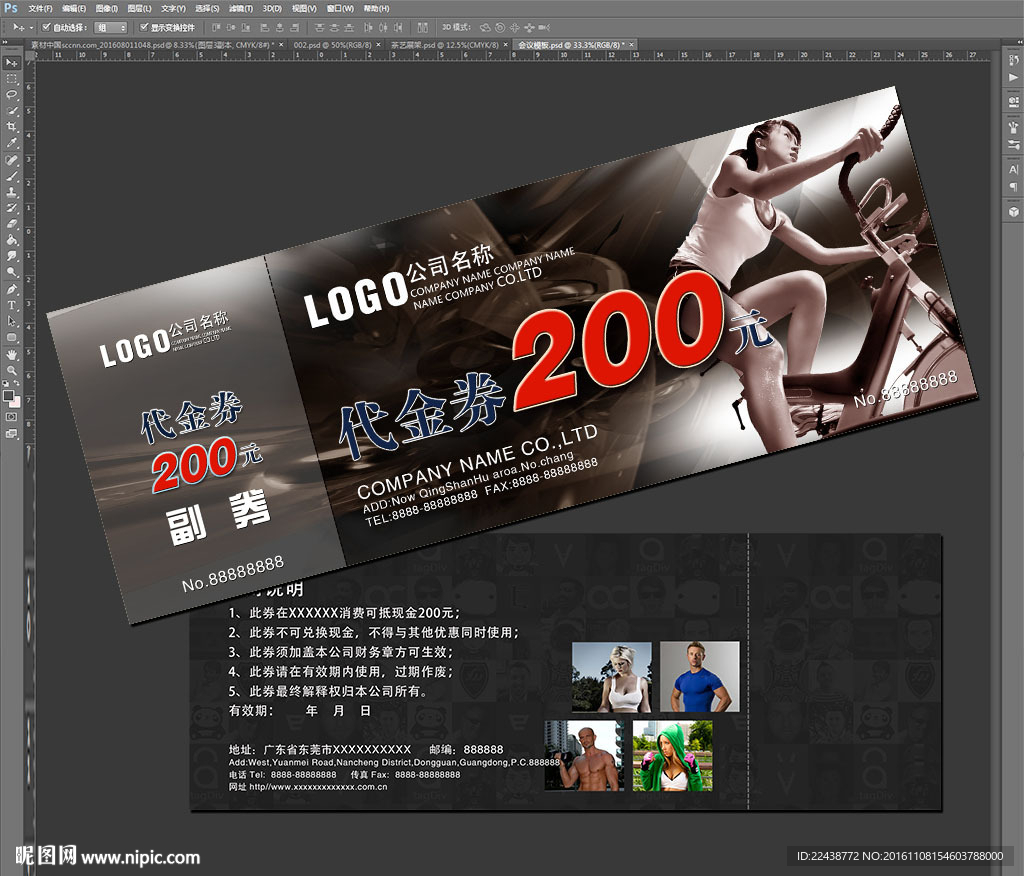
Task: Open the Brush Presets panel icon
Action: 1013,126
